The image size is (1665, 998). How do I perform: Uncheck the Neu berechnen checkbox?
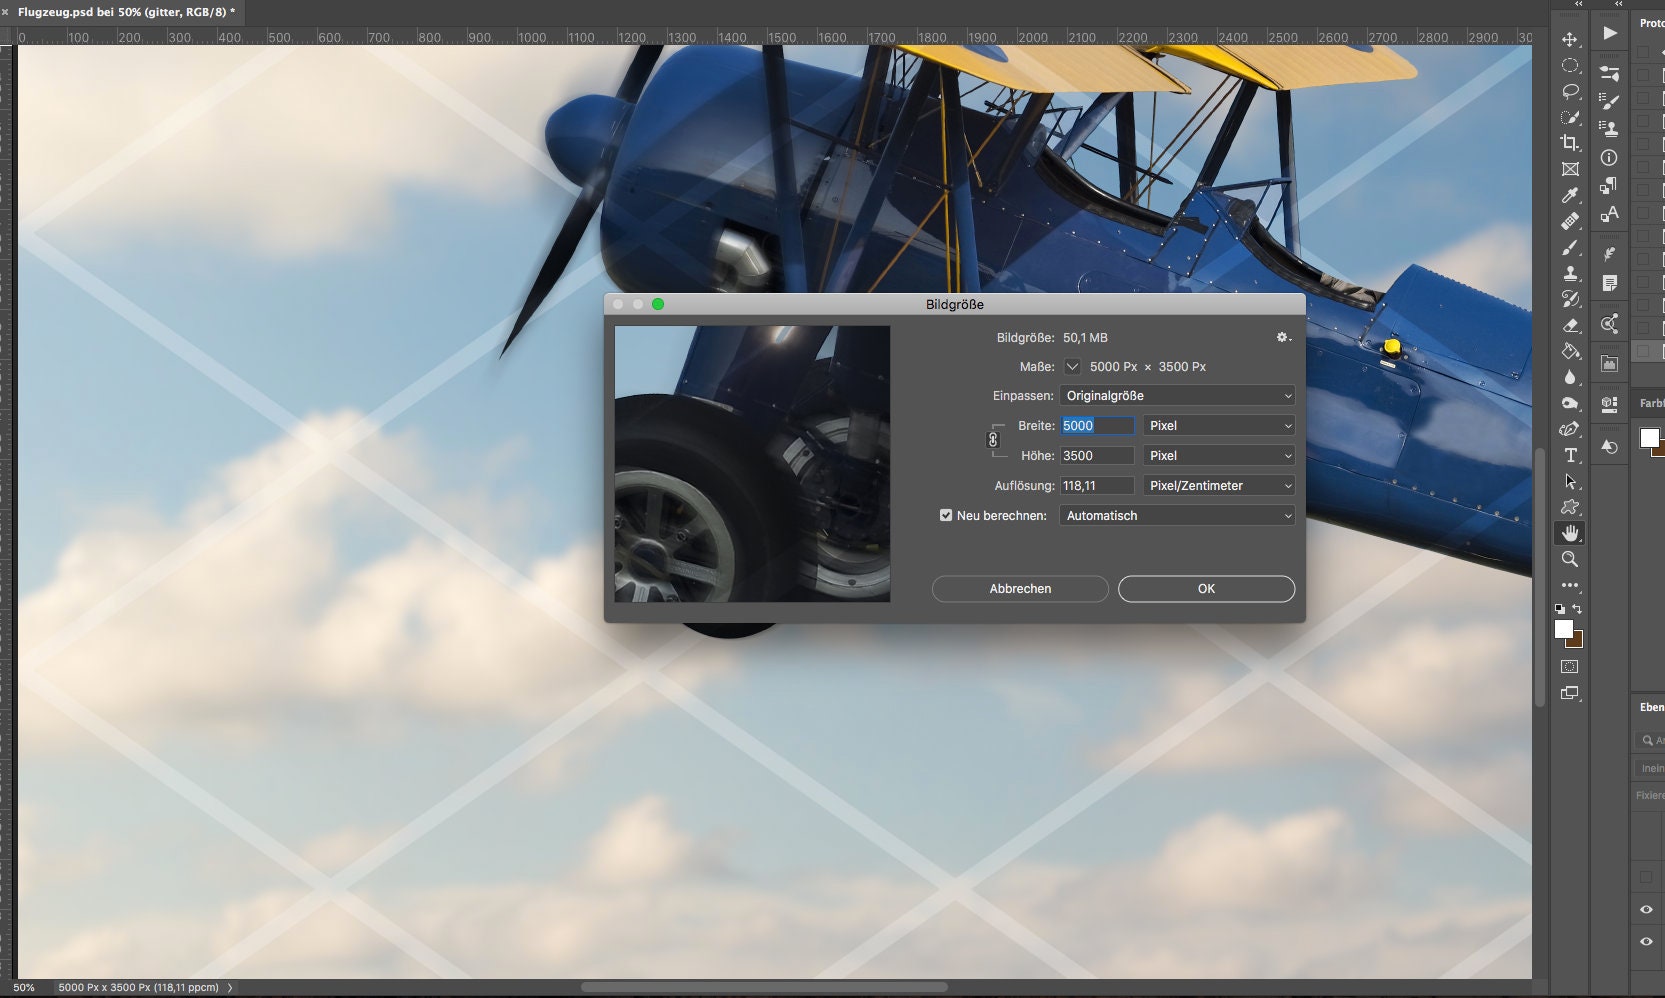click(x=947, y=515)
